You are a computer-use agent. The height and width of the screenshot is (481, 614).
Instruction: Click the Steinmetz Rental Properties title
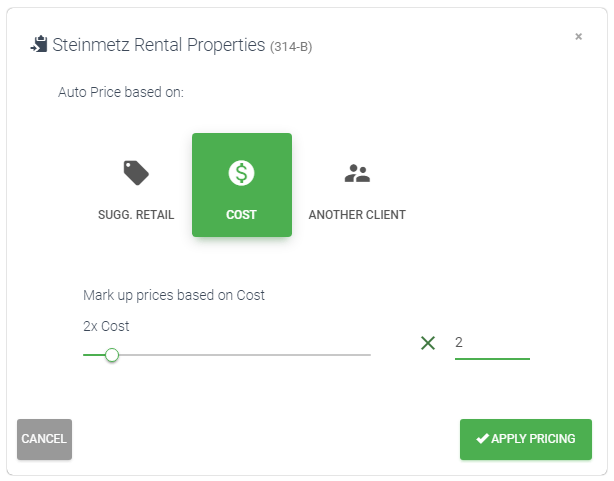pos(159,45)
